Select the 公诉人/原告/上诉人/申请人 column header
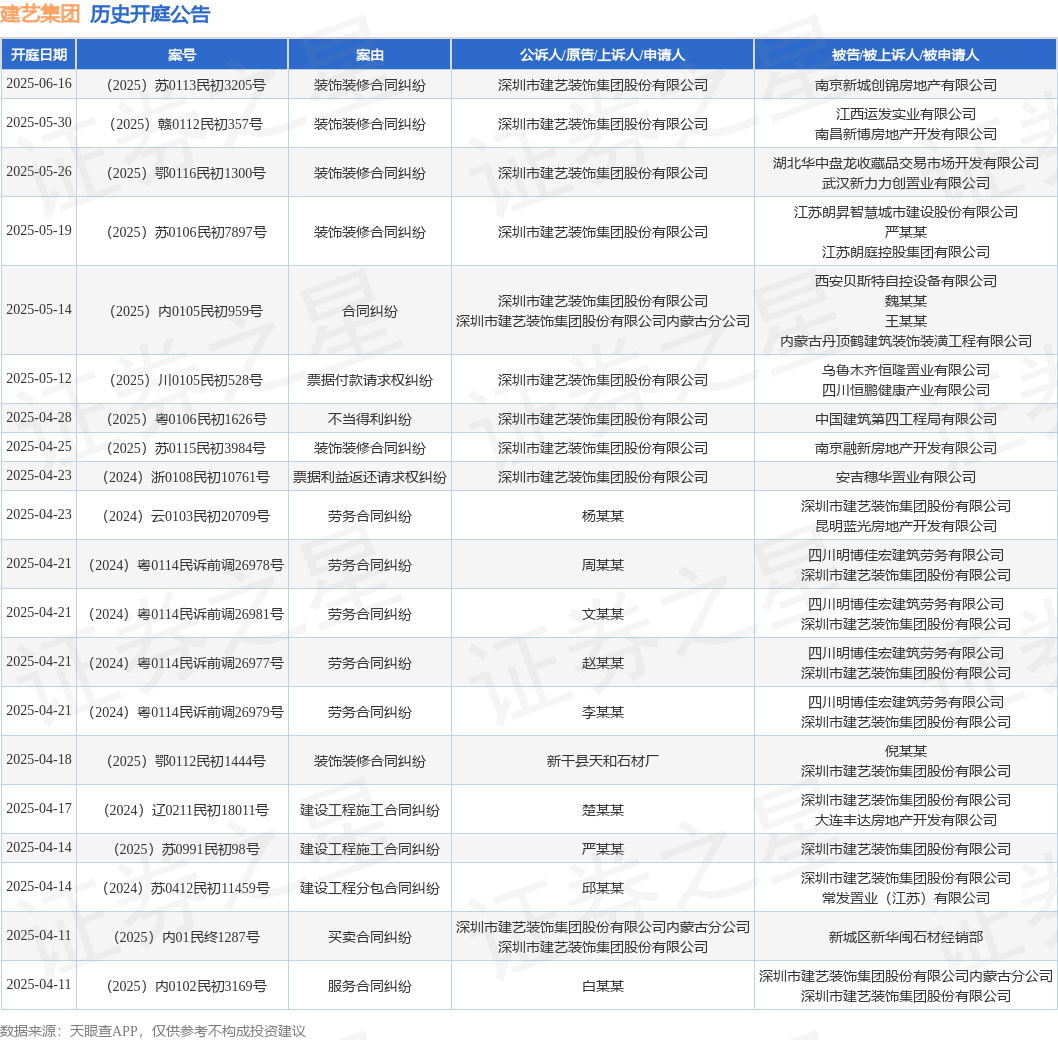The image size is (1058, 1040). click(x=603, y=55)
